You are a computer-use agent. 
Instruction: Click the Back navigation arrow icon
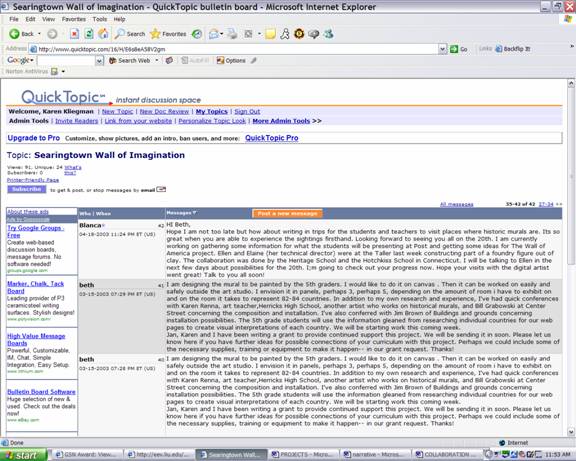coord(14,34)
